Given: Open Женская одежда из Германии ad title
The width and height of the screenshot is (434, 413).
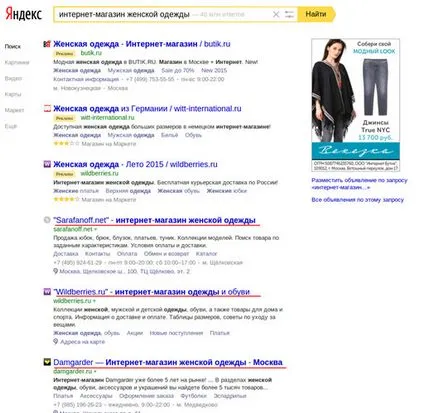Looking at the screenshot, I should pos(147,108).
